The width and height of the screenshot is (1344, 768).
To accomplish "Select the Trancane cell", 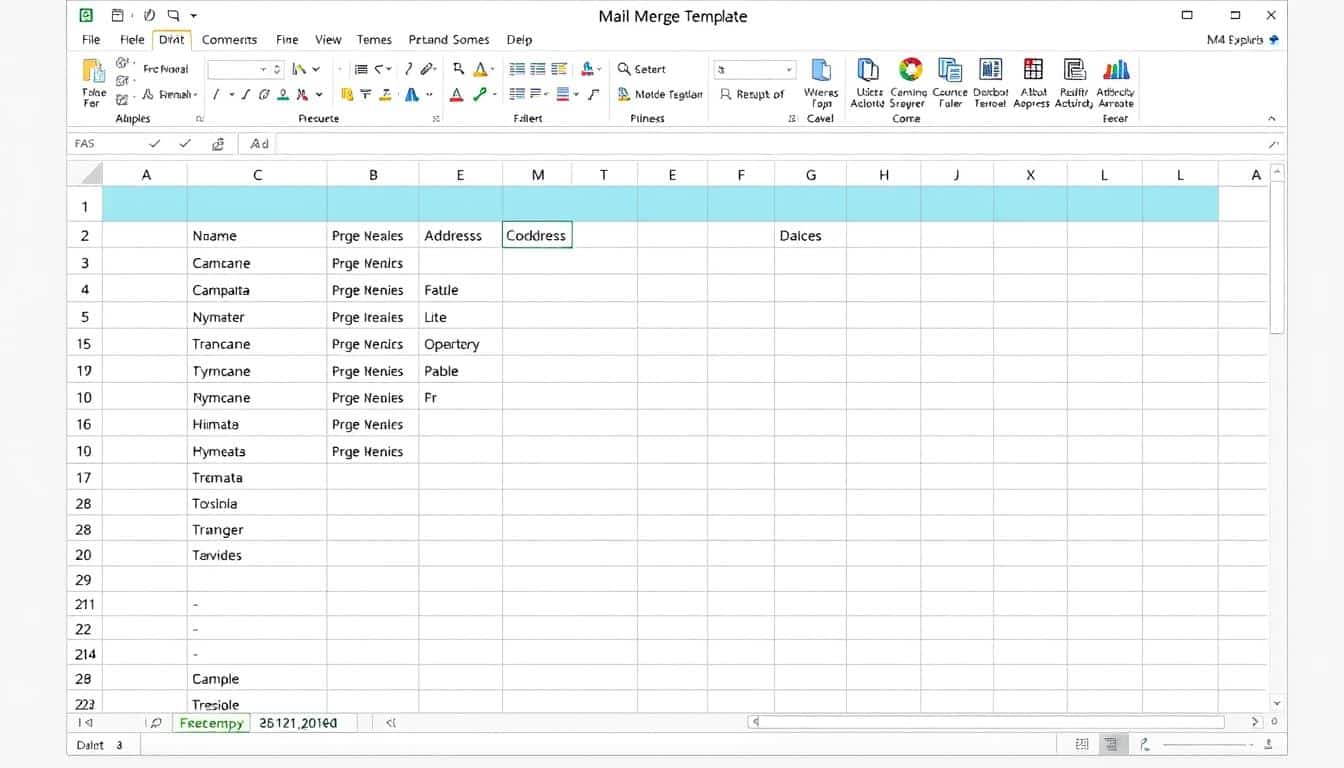I will tap(257, 344).
